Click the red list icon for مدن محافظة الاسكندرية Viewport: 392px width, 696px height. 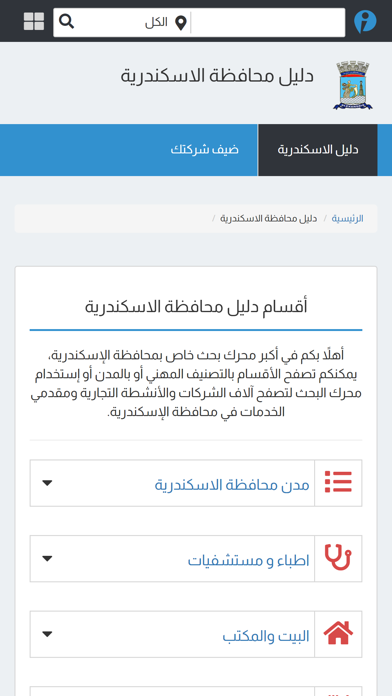338,482
